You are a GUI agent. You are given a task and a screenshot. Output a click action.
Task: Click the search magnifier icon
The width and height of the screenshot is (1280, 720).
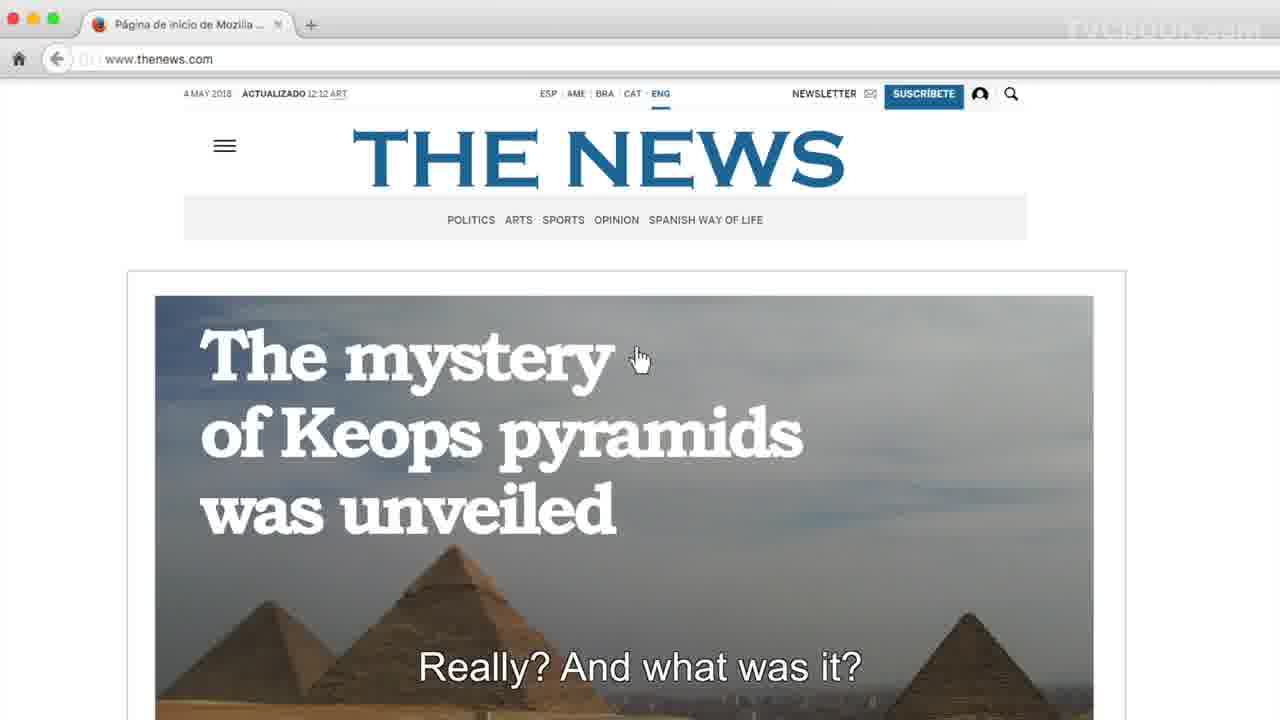[x=1011, y=94]
